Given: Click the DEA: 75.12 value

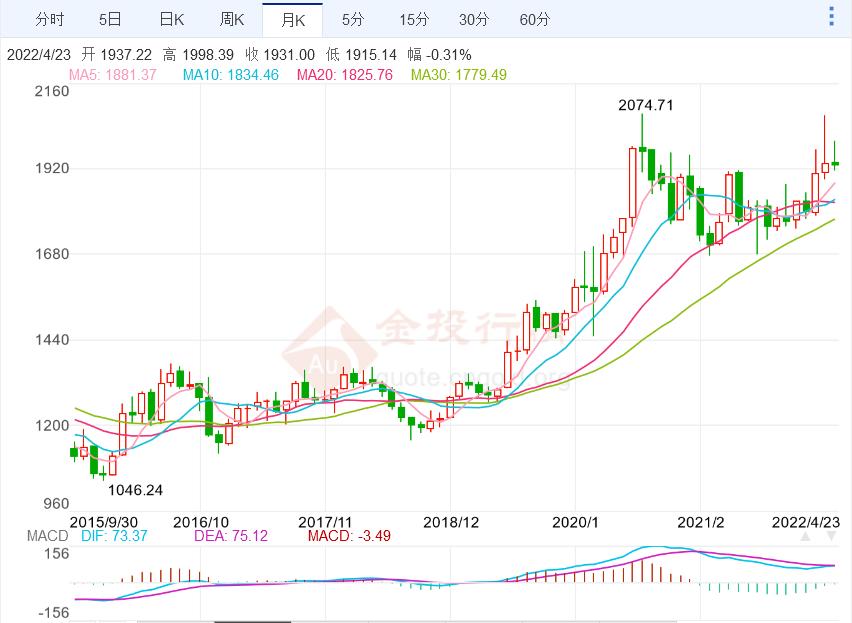Looking at the screenshot, I should tap(231, 536).
